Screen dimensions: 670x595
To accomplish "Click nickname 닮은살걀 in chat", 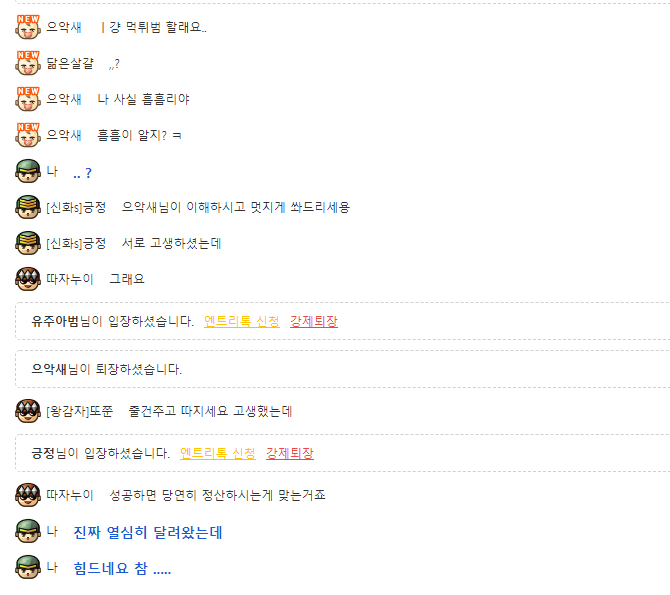I will coord(70,63).
